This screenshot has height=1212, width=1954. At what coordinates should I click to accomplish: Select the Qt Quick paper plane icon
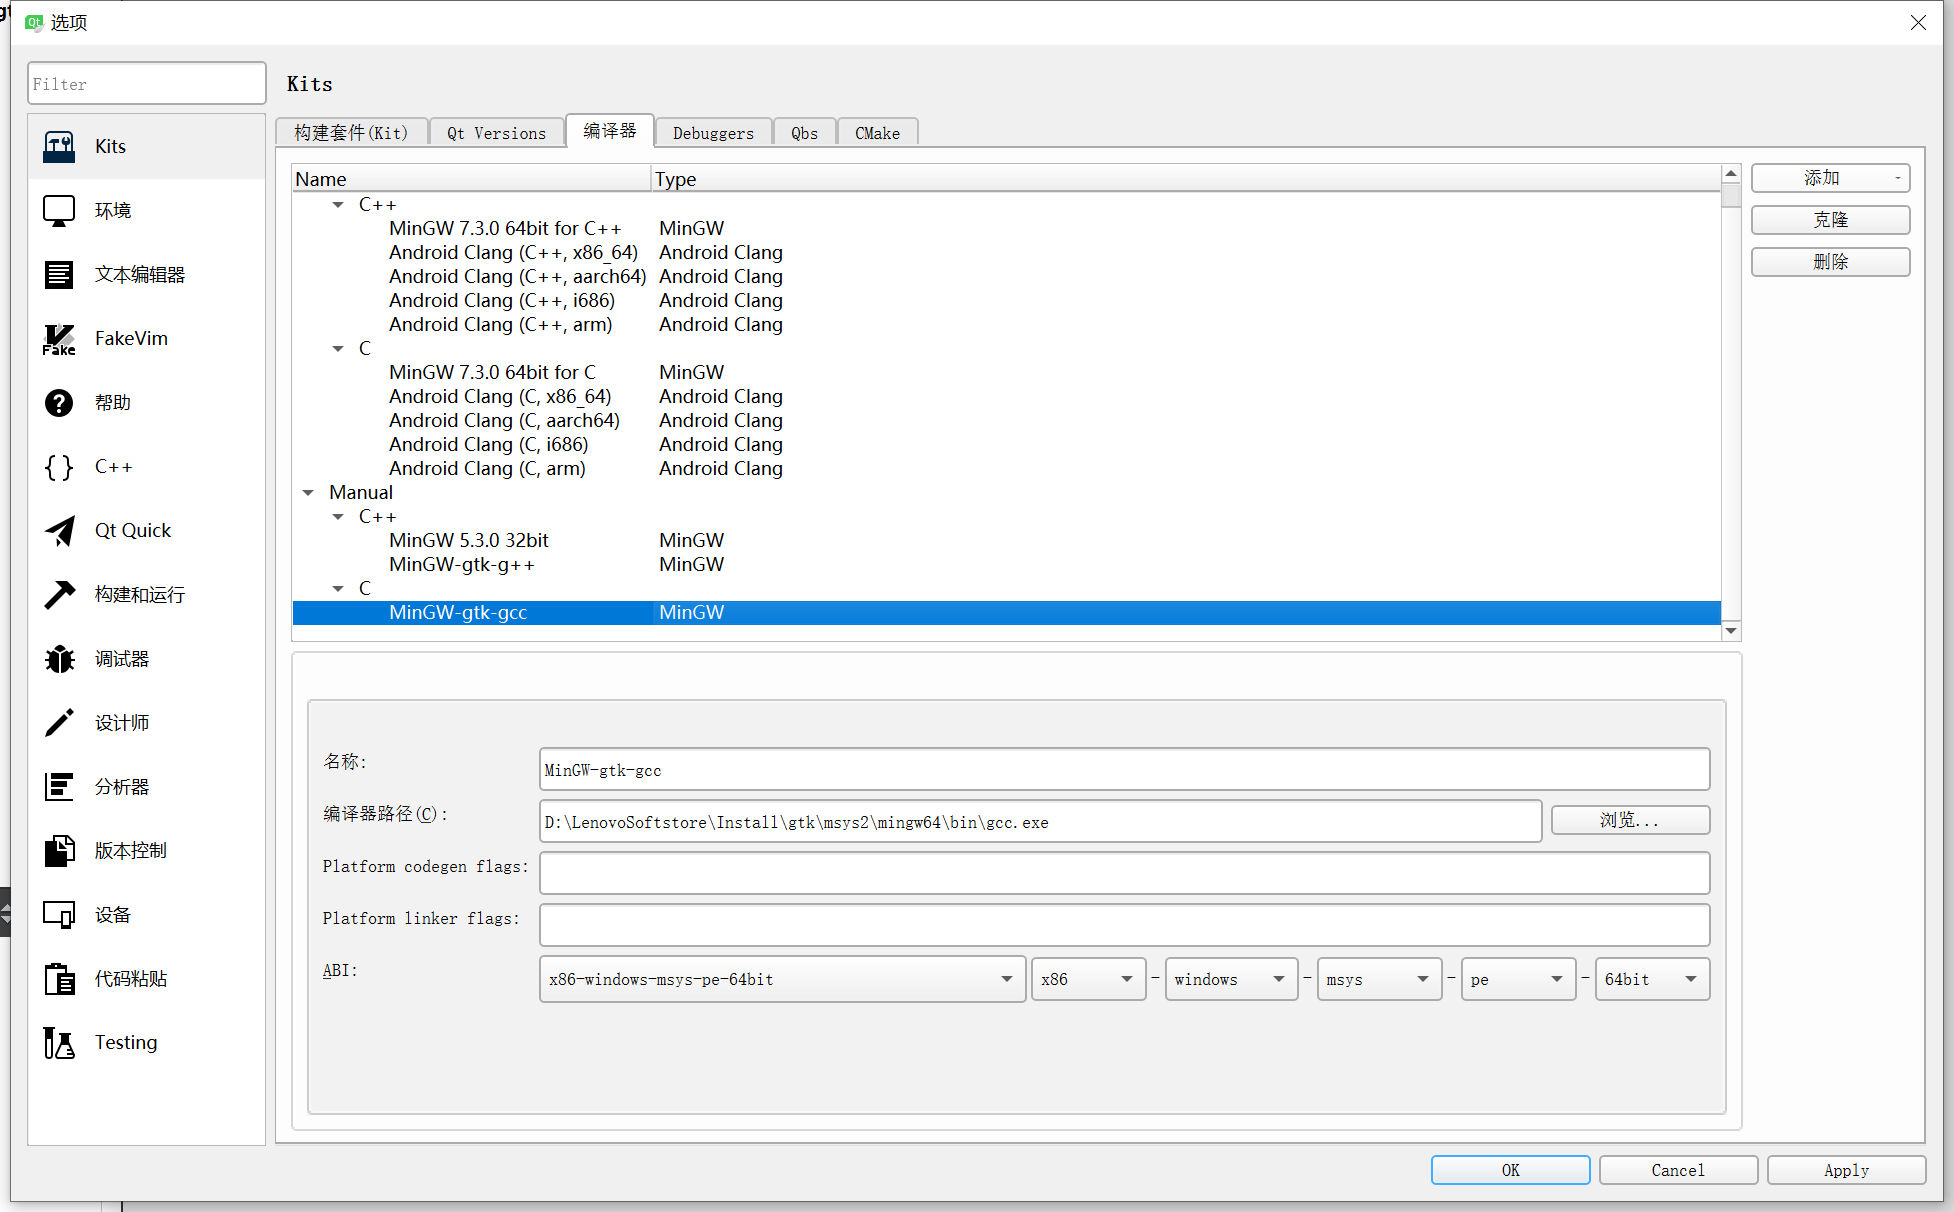point(59,531)
